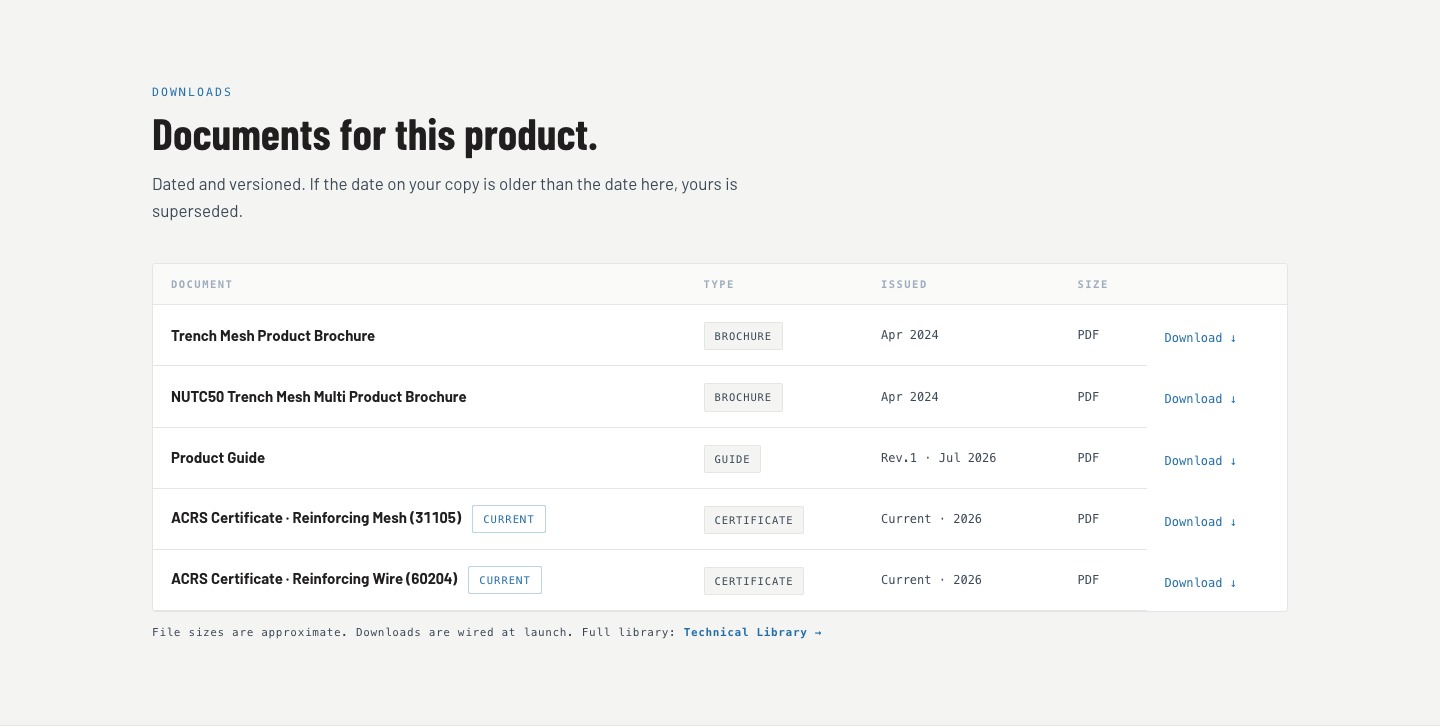The height and width of the screenshot is (726, 1440).
Task: Click the Rev.1 · Jul 2026 issue date
Action: click(x=938, y=458)
